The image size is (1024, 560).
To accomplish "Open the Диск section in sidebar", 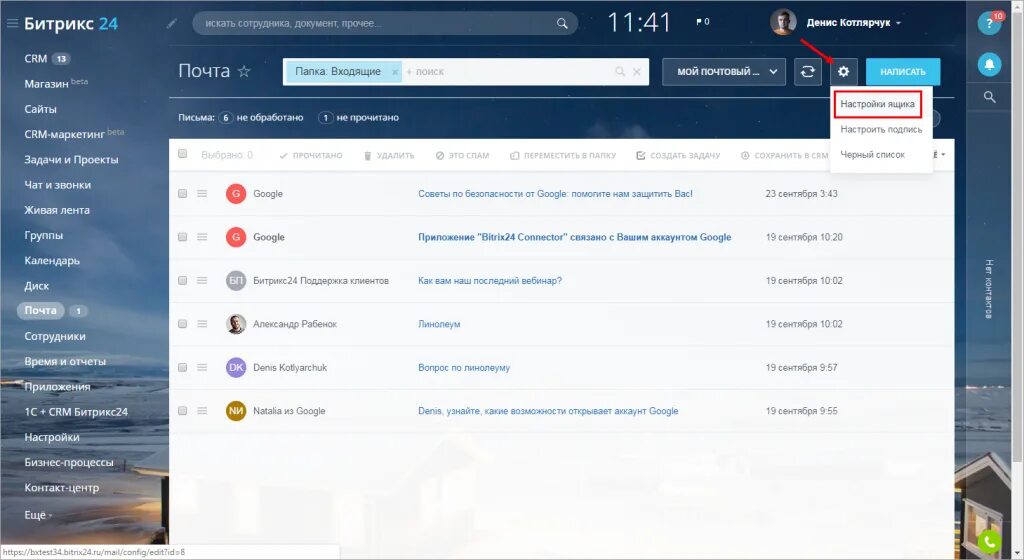I will pos(37,286).
